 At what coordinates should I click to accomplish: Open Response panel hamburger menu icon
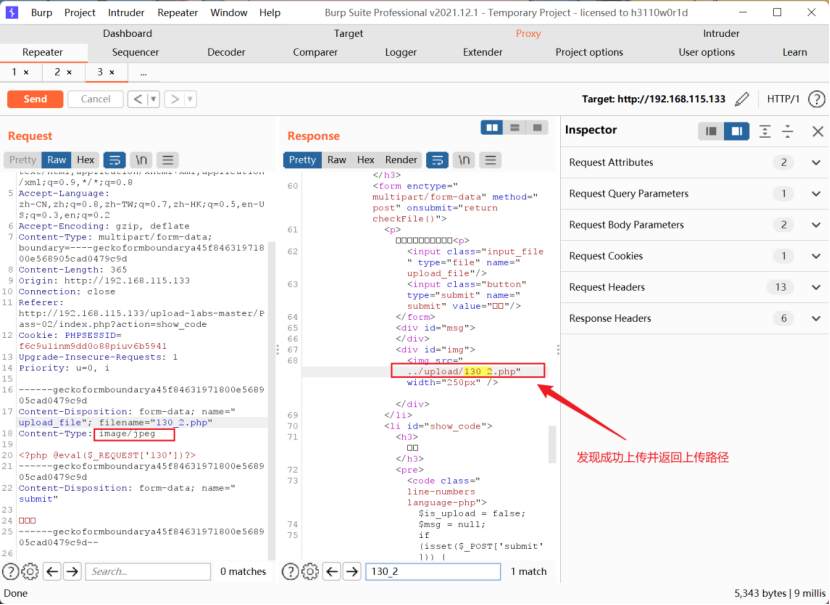coord(491,160)
